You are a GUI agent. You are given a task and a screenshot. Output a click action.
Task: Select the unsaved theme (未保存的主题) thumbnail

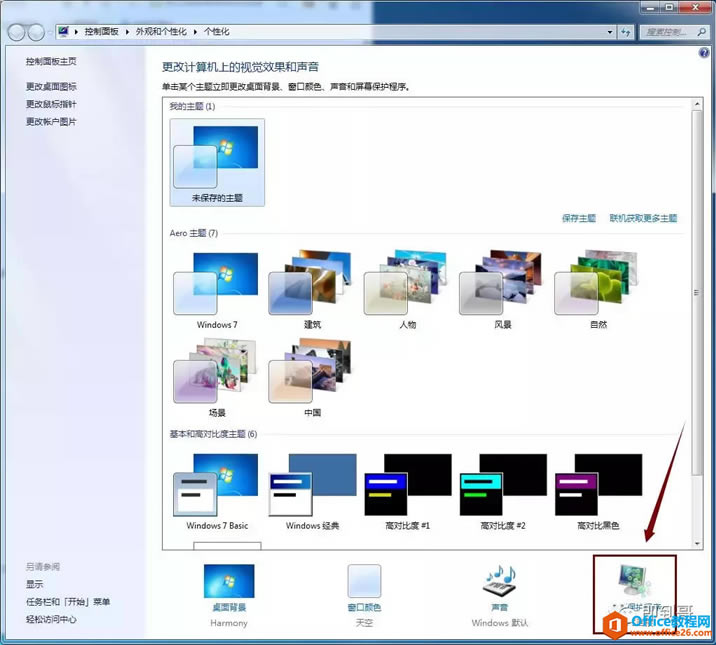click(x=217, y=162)
